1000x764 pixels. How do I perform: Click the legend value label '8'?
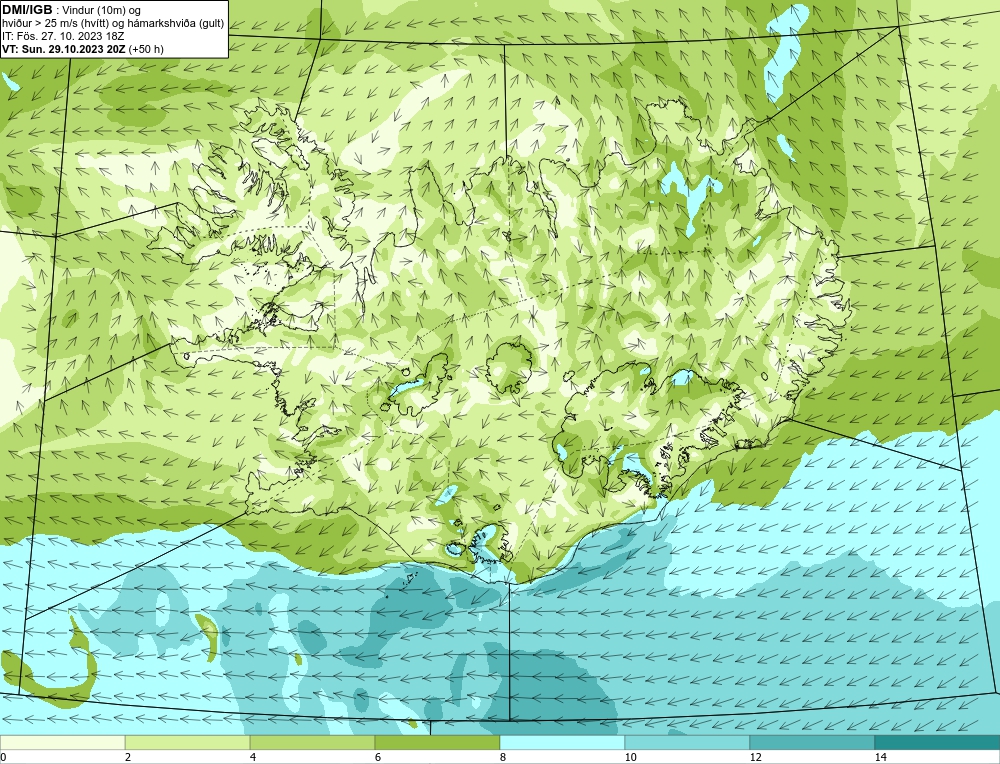(503, 757)
